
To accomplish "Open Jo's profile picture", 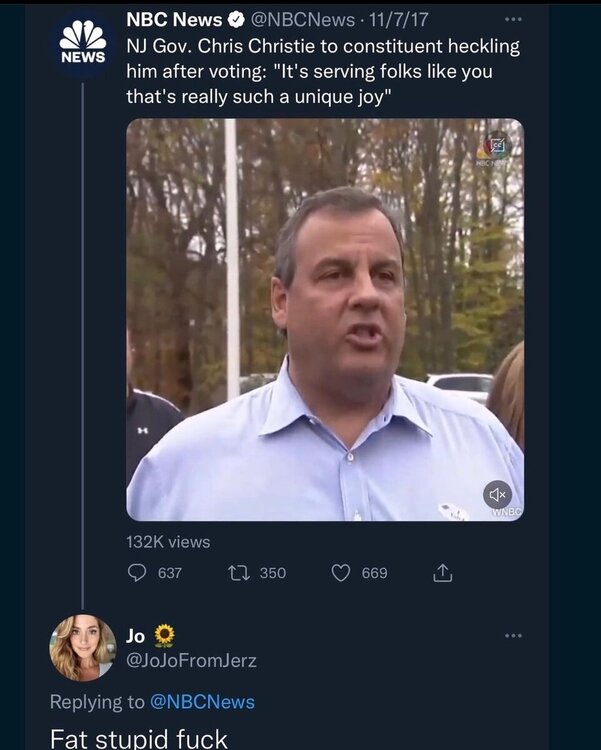I will (x=83, y=648).
